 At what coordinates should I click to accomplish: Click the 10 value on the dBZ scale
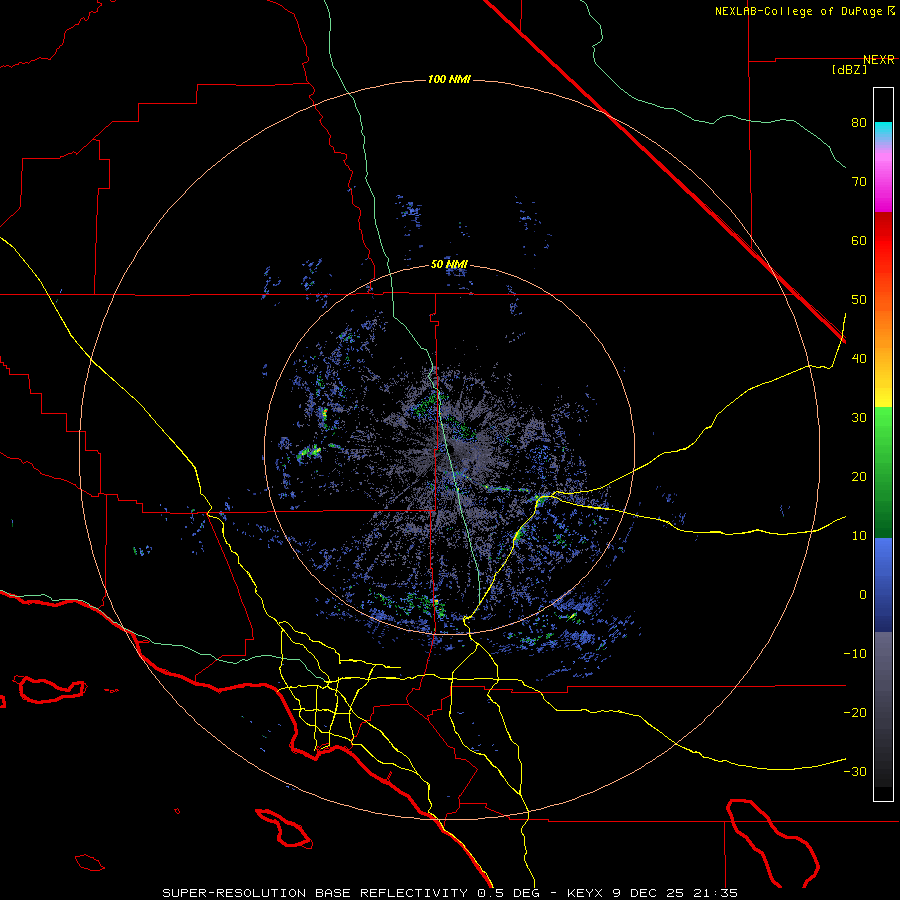pos(859,536)
